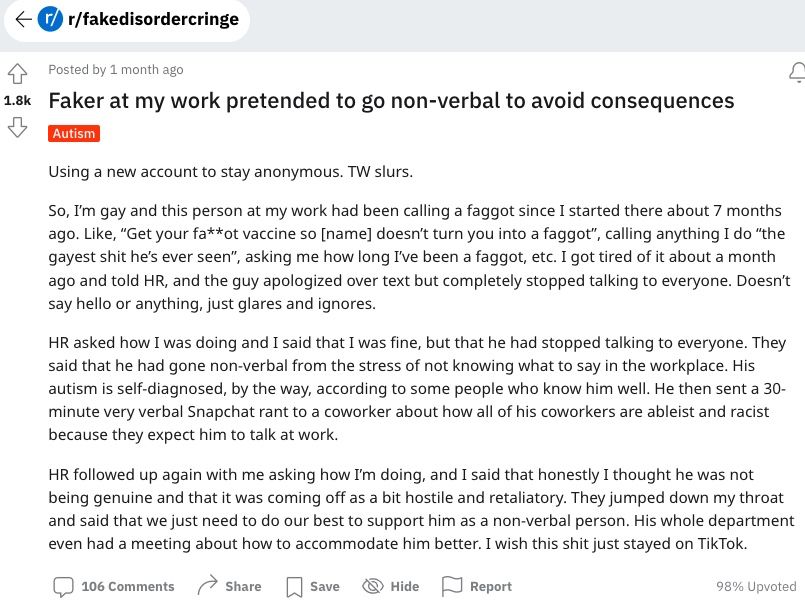Click the 1.8k vote score

pyautogui.click(x=17, y=101)
